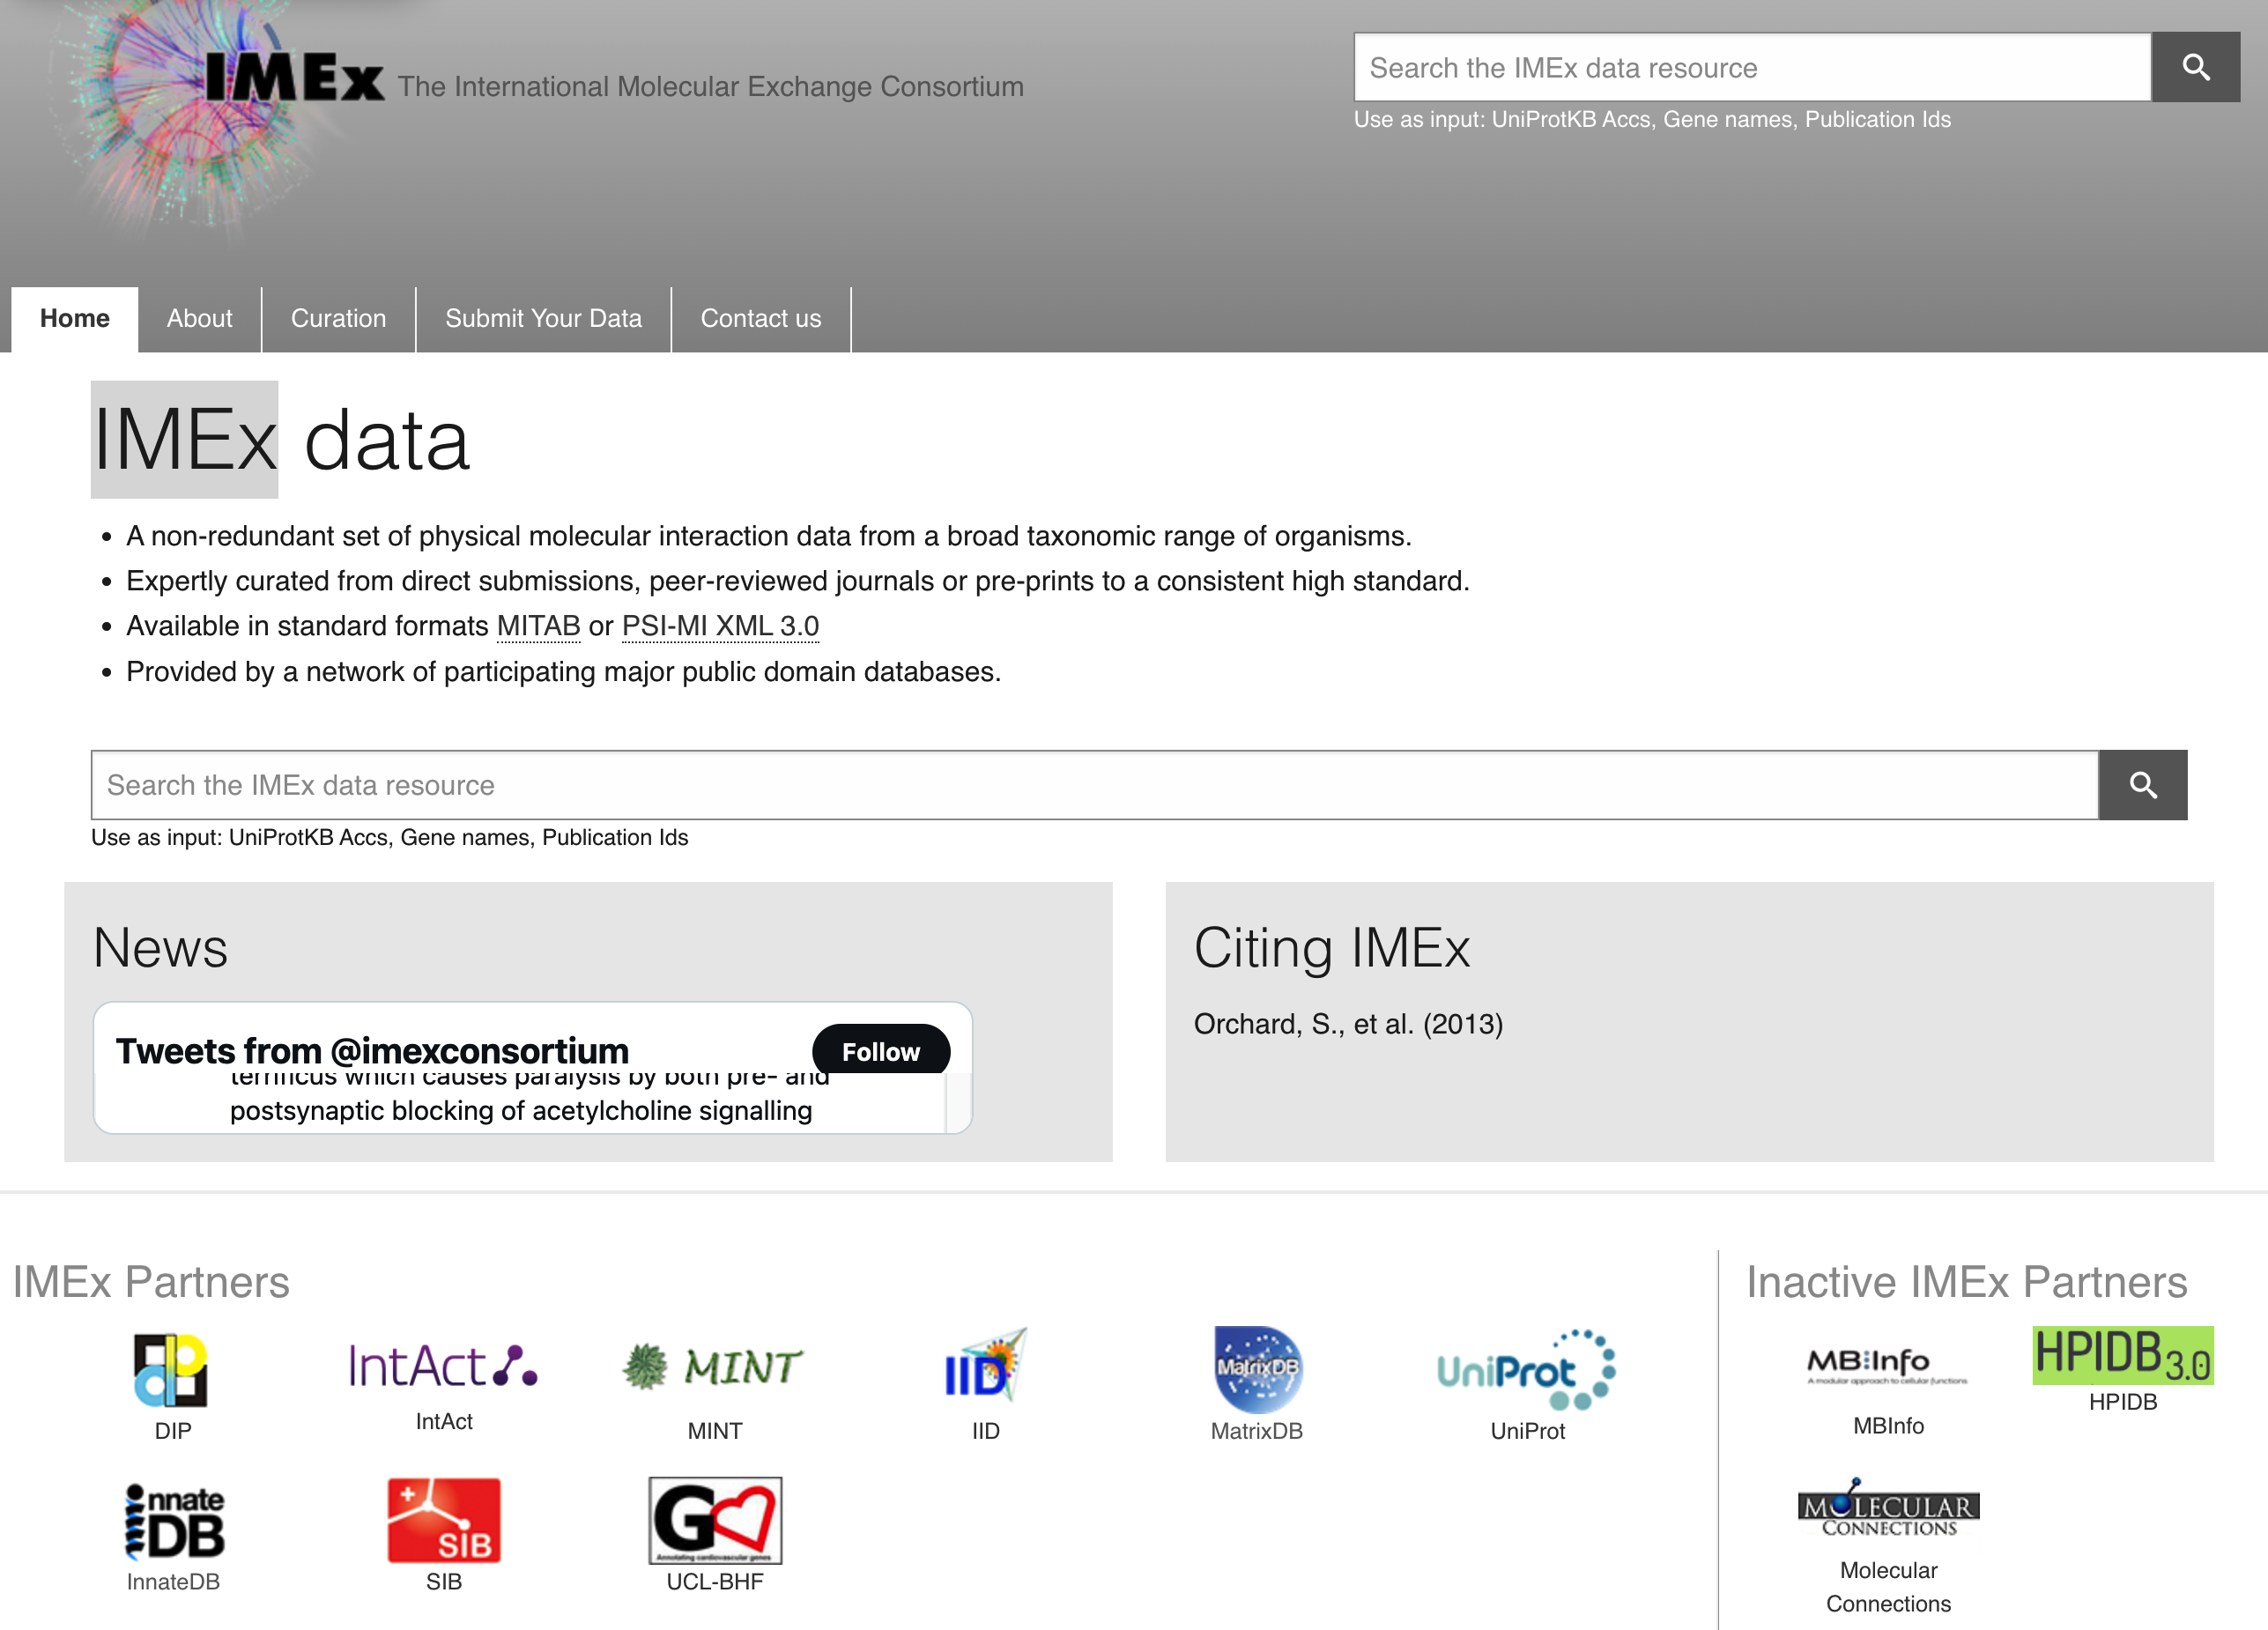The image size is (2268, 1630).
Task: Open the IntAct partner logo
Action: (x=443, y=1365)
